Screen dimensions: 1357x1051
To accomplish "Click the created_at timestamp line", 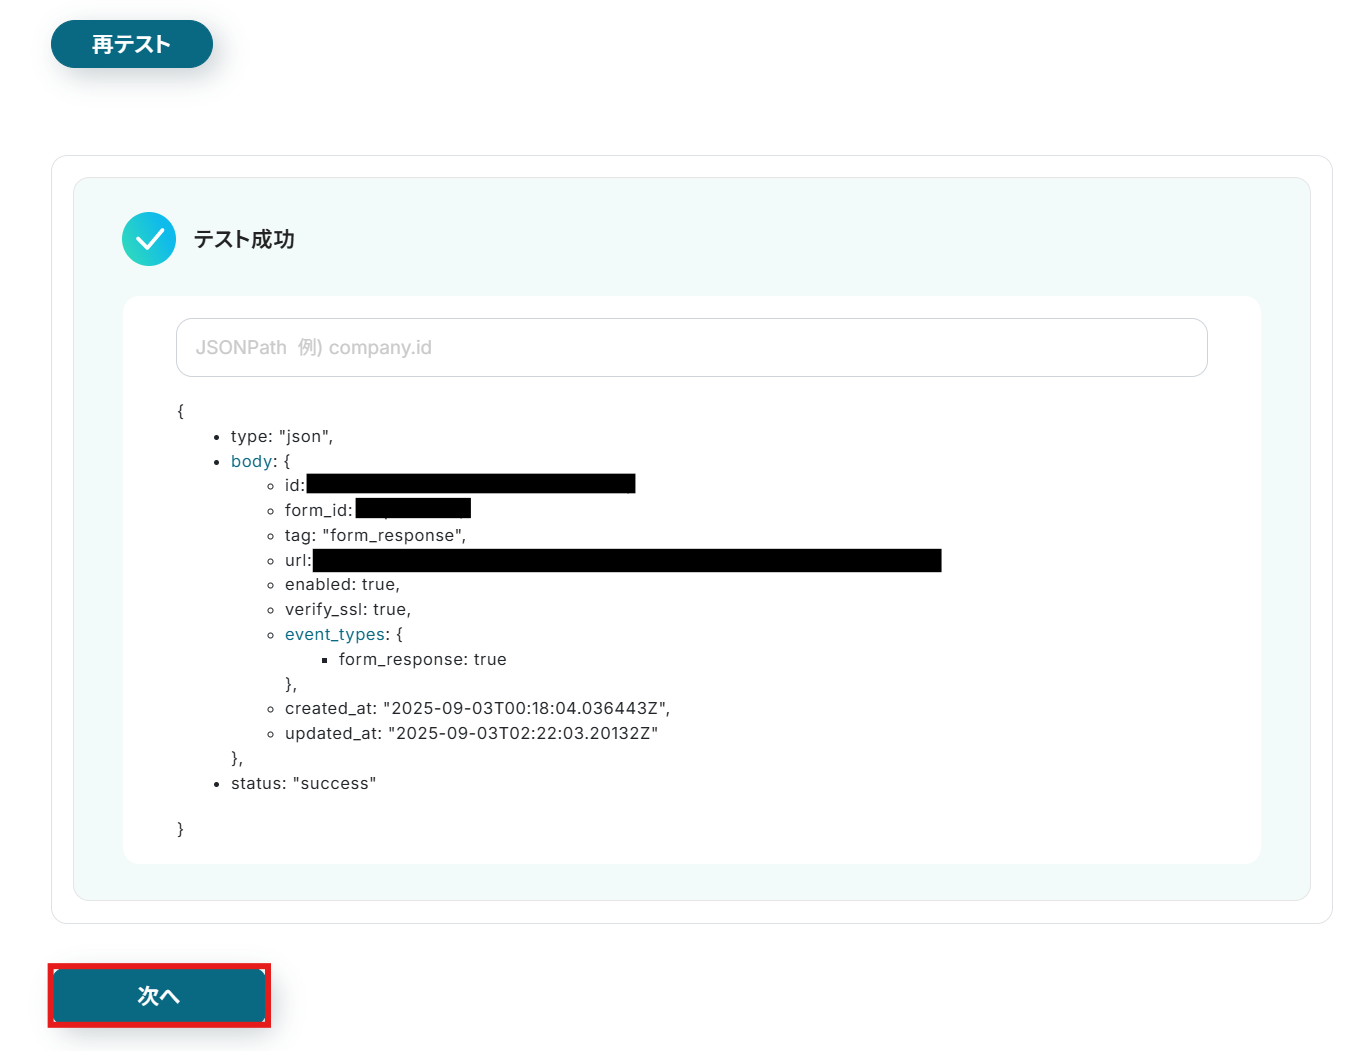I will (477, 708).
